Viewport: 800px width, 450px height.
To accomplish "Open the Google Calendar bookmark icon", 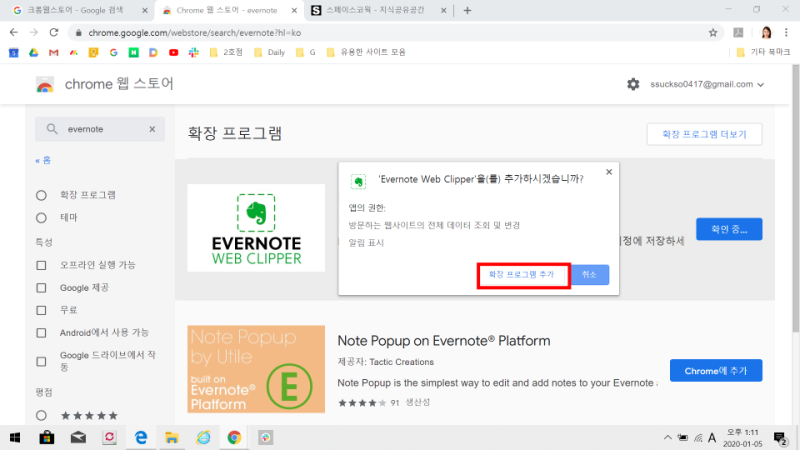I will tap(14, 53).
